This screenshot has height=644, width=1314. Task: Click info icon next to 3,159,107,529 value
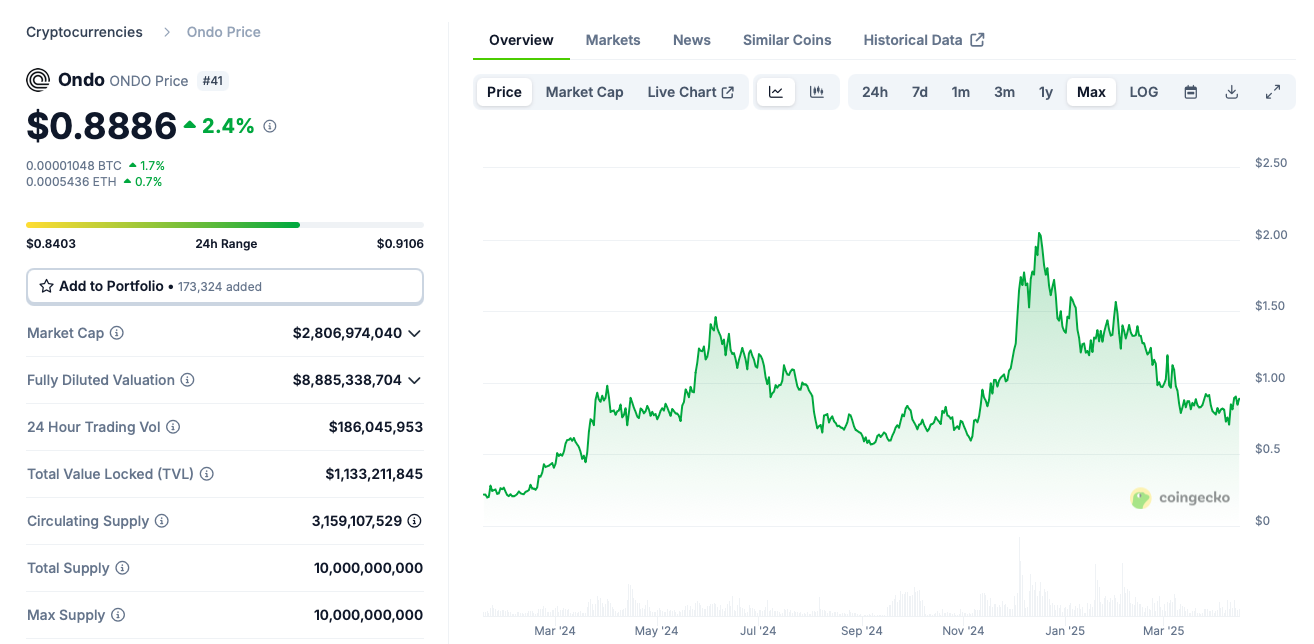point(415,521)
